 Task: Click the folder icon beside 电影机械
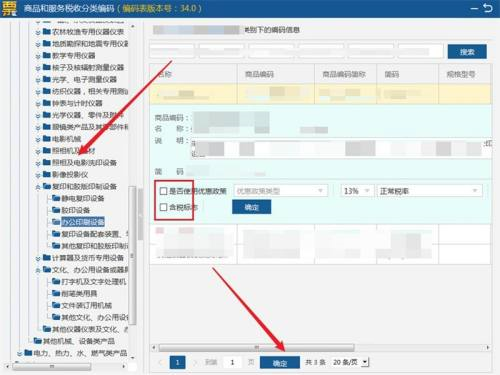(x=47, y=139)
